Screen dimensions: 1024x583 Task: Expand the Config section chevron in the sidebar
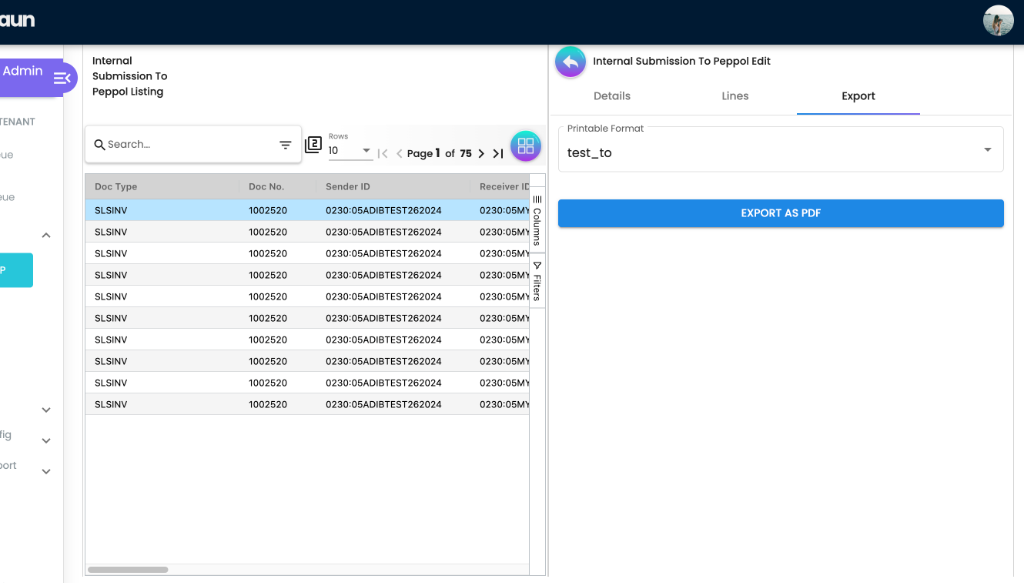tap(45, 439)
